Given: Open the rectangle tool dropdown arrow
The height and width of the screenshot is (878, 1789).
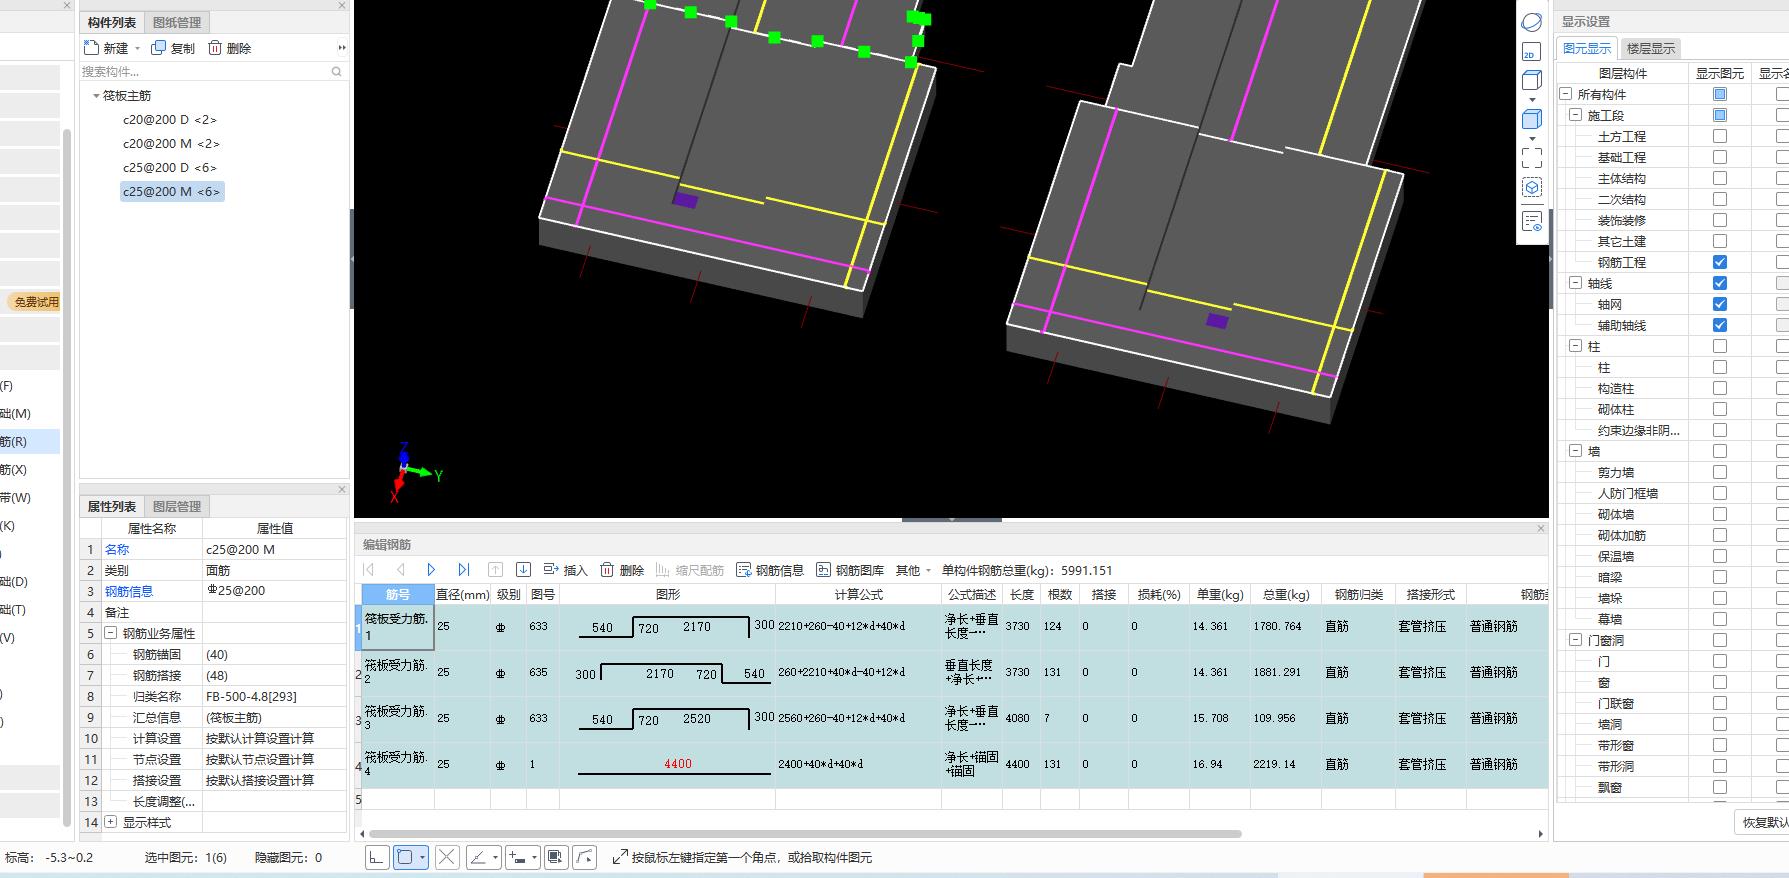Looking at the screenshot, I should [x=423, y=857].
